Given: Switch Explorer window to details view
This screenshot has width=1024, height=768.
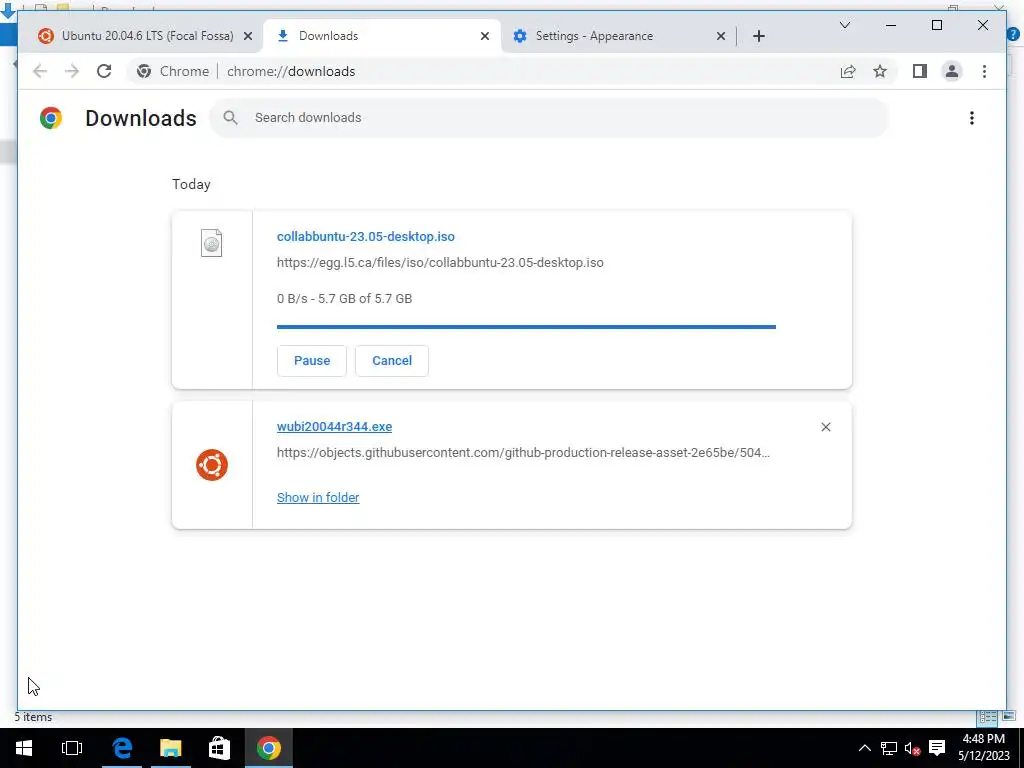Looking at the screenshot, I should (x=987, y=716).
